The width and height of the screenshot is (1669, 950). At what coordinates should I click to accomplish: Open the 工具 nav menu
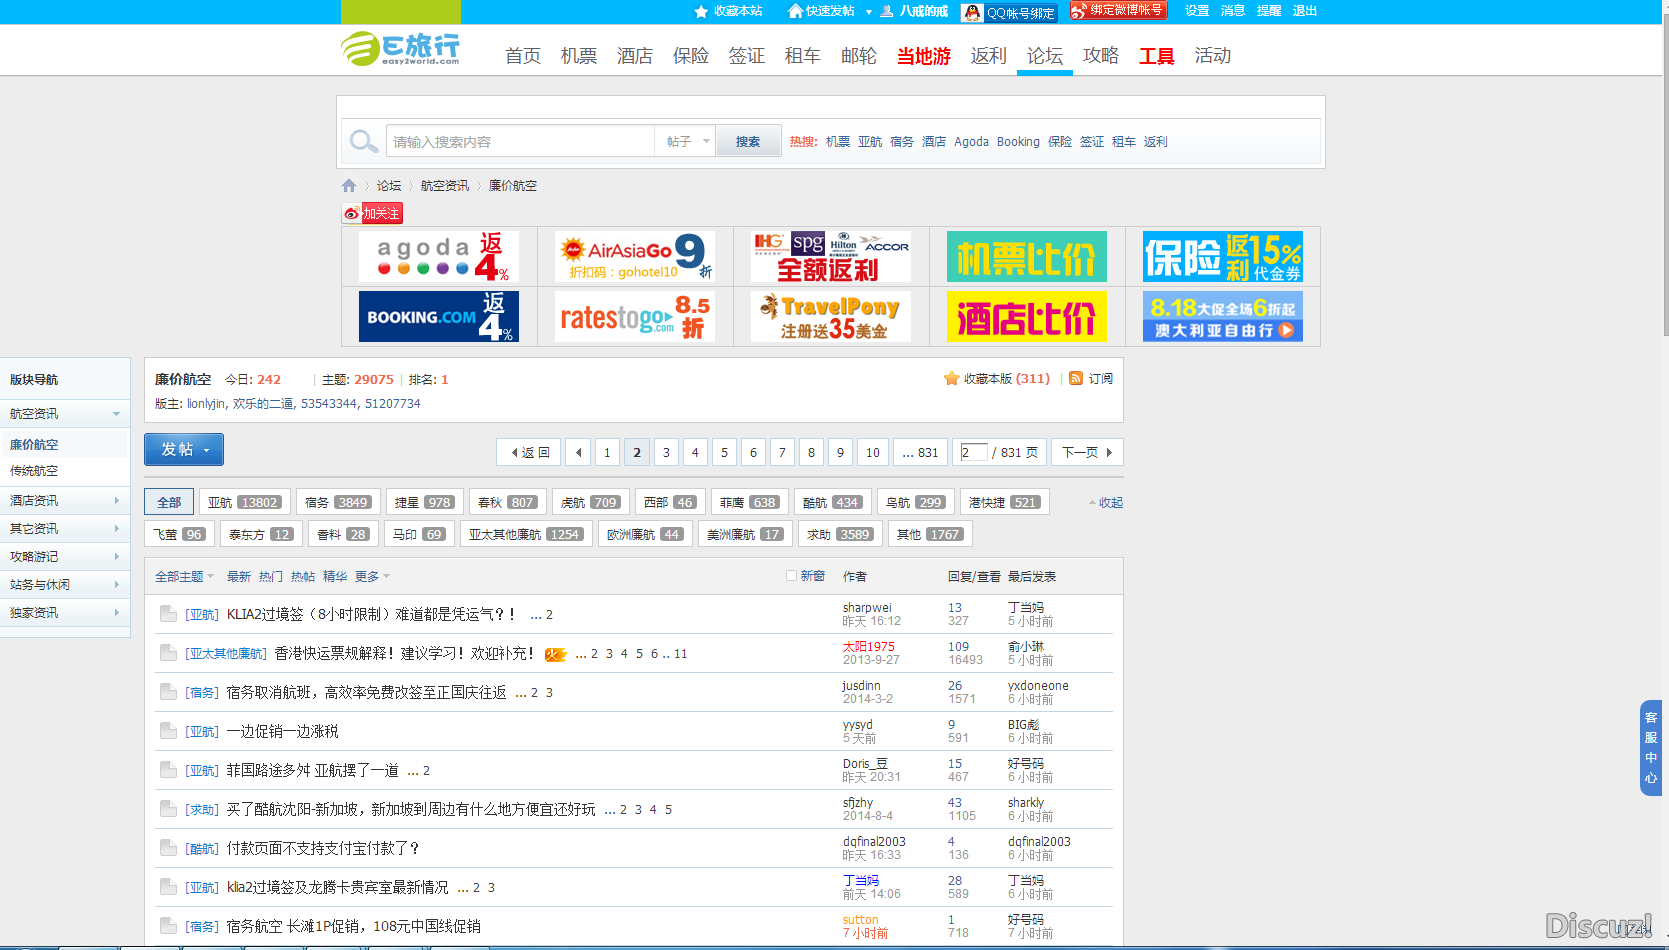[1157, 55]
